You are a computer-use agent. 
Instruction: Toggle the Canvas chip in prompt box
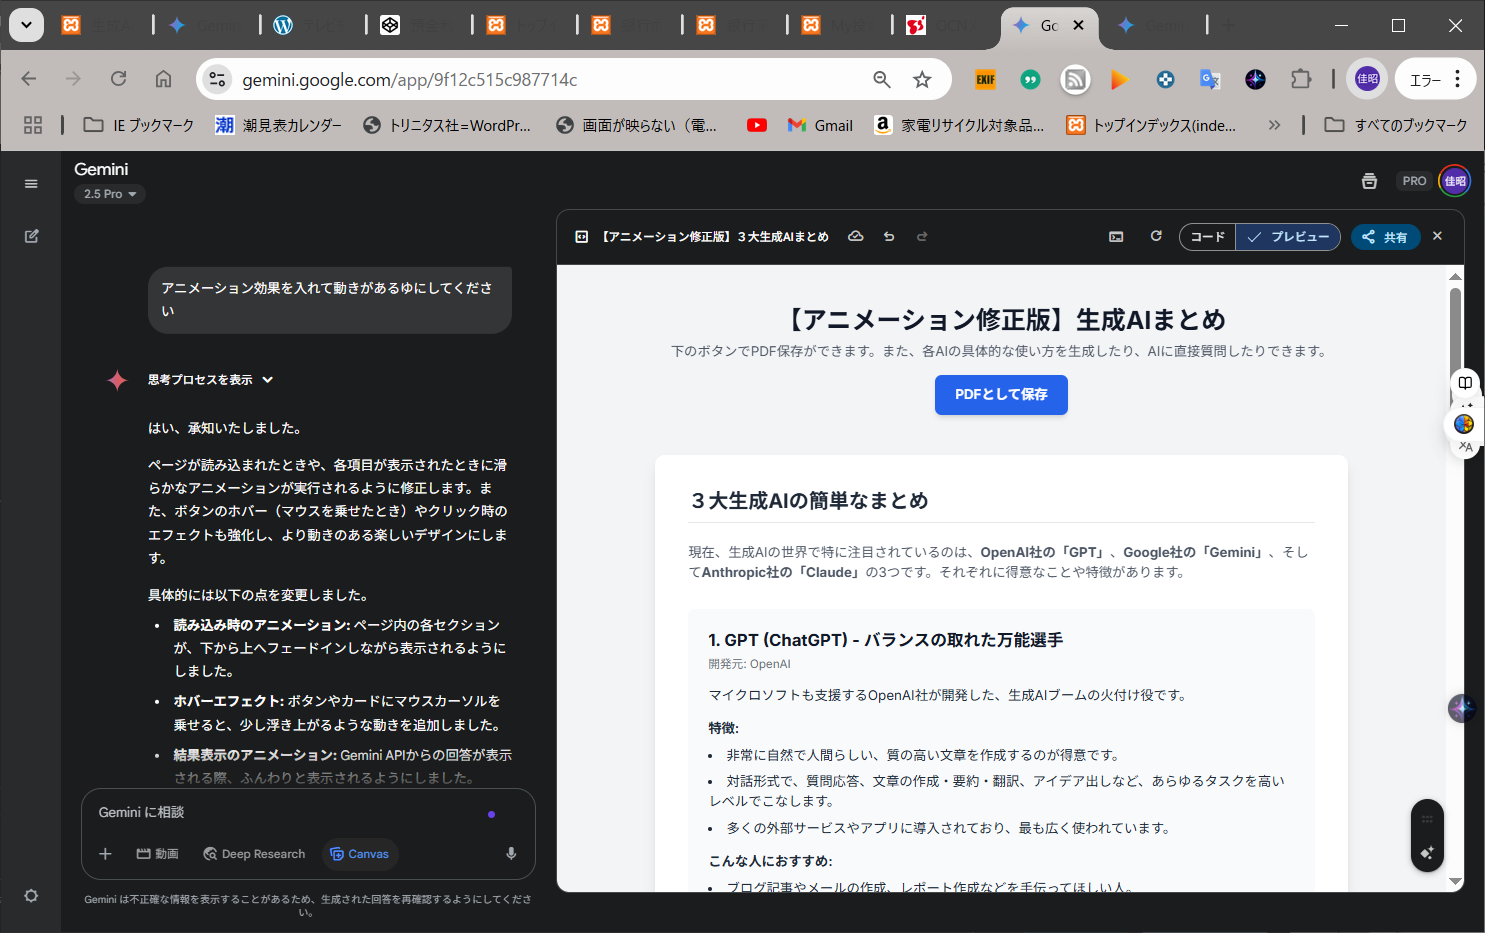click(360, 854)
